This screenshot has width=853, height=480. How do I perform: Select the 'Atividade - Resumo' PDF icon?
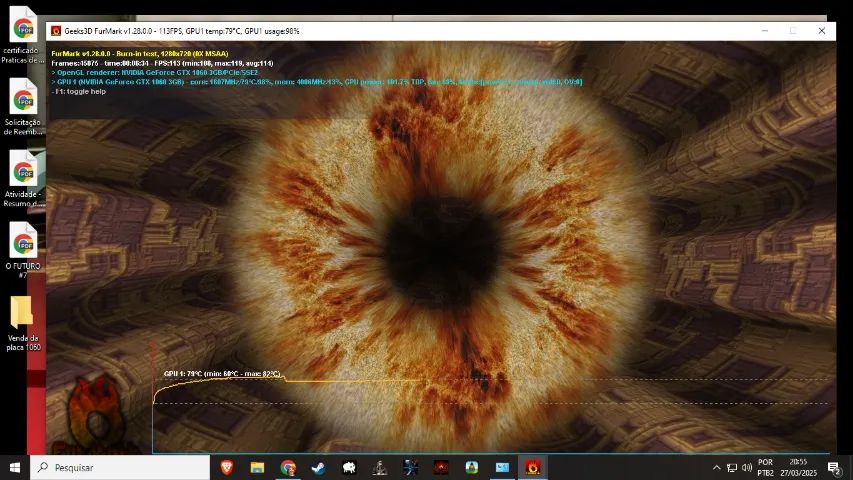pos(22,178)
